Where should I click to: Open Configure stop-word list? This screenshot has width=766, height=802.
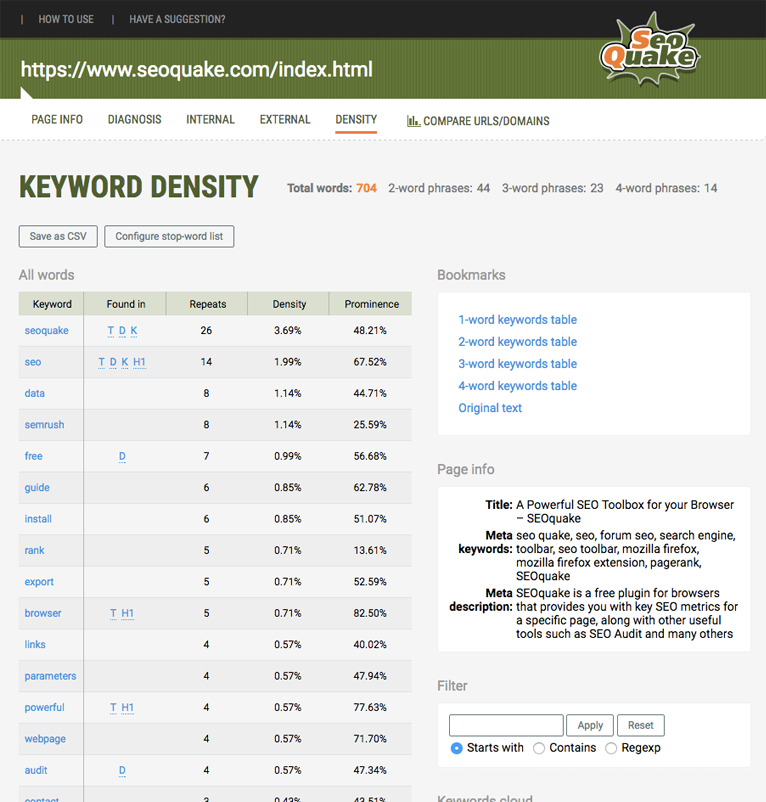[169, 236]
